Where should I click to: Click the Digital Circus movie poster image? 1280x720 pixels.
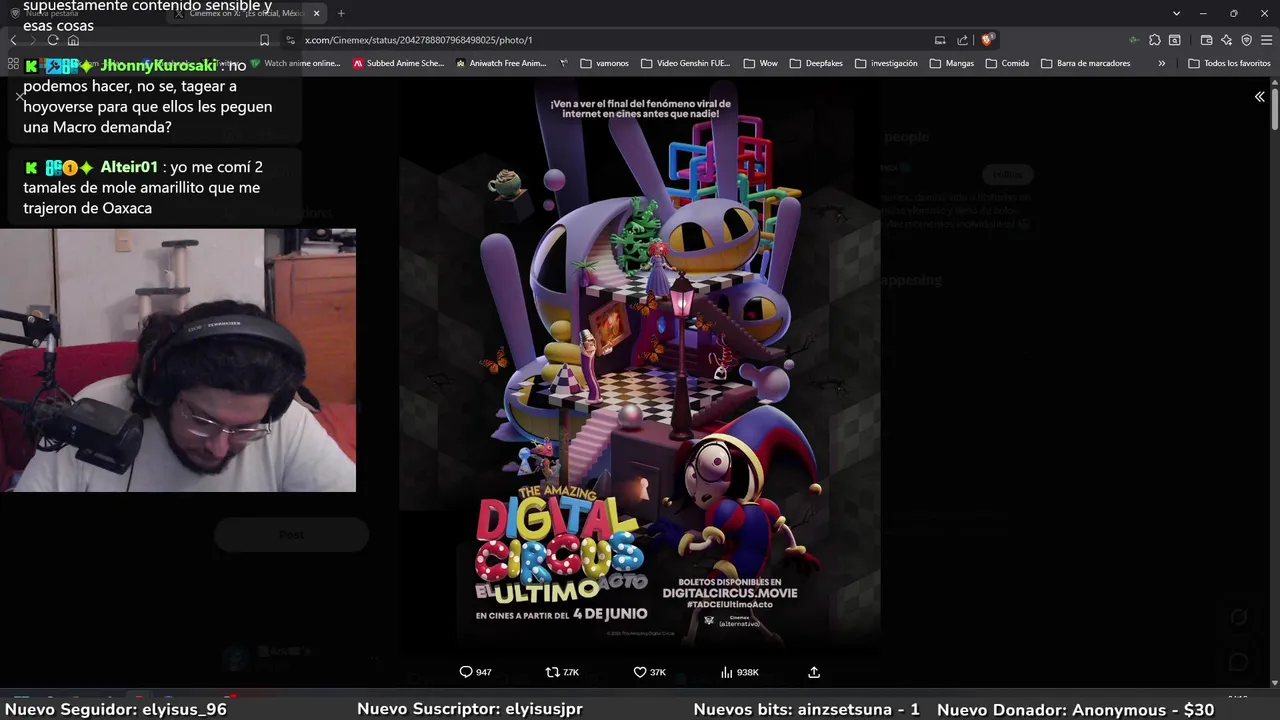(x=640, y=365)
